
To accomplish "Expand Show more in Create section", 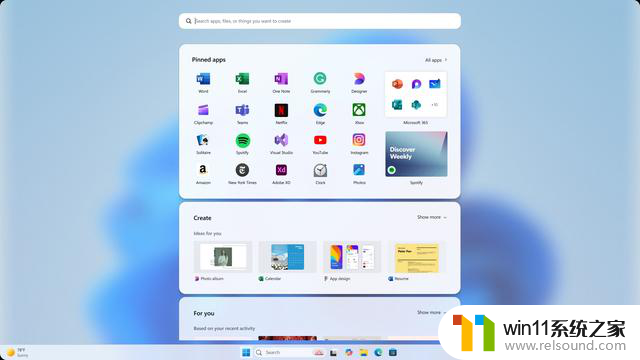I will click(431, 217).
